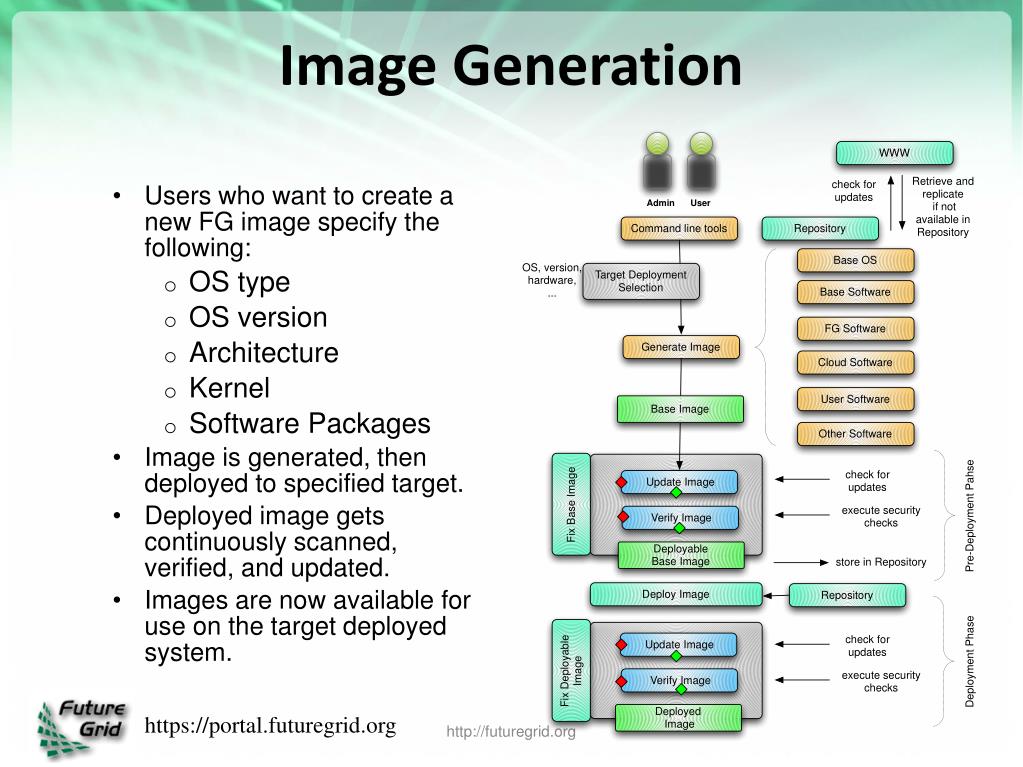Click the User person icon
The height and width of the screenshot is (767, 1023).
[701, 162]
